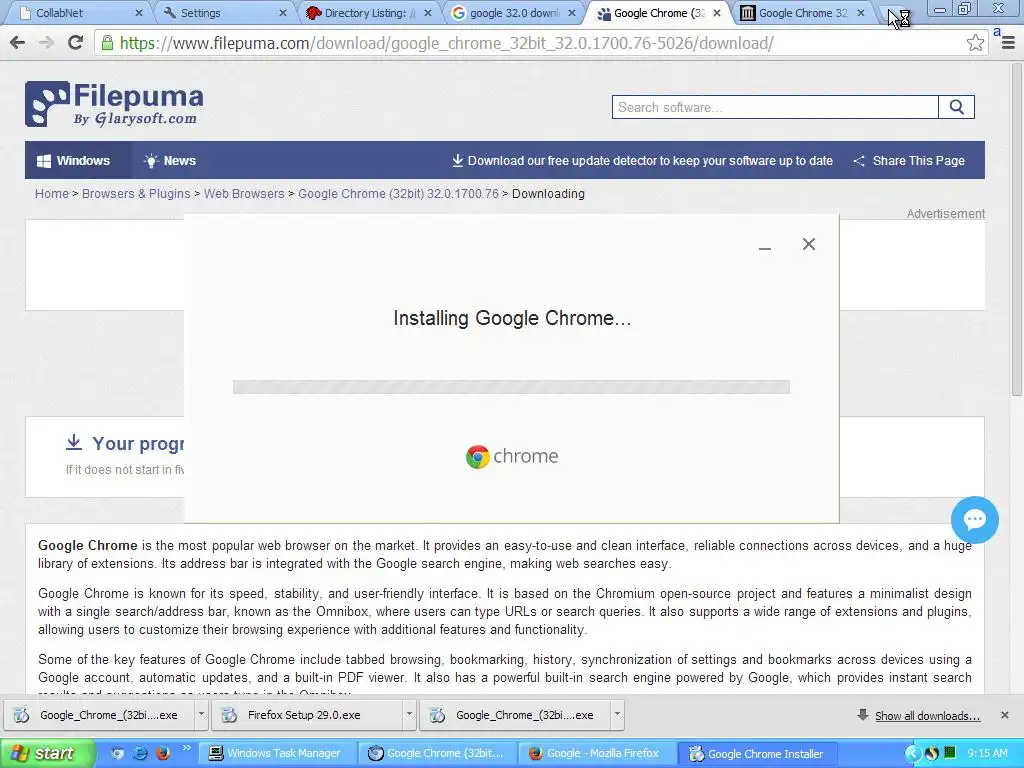Click the taskbar clock 9:15 AM

tap(987, 754)
